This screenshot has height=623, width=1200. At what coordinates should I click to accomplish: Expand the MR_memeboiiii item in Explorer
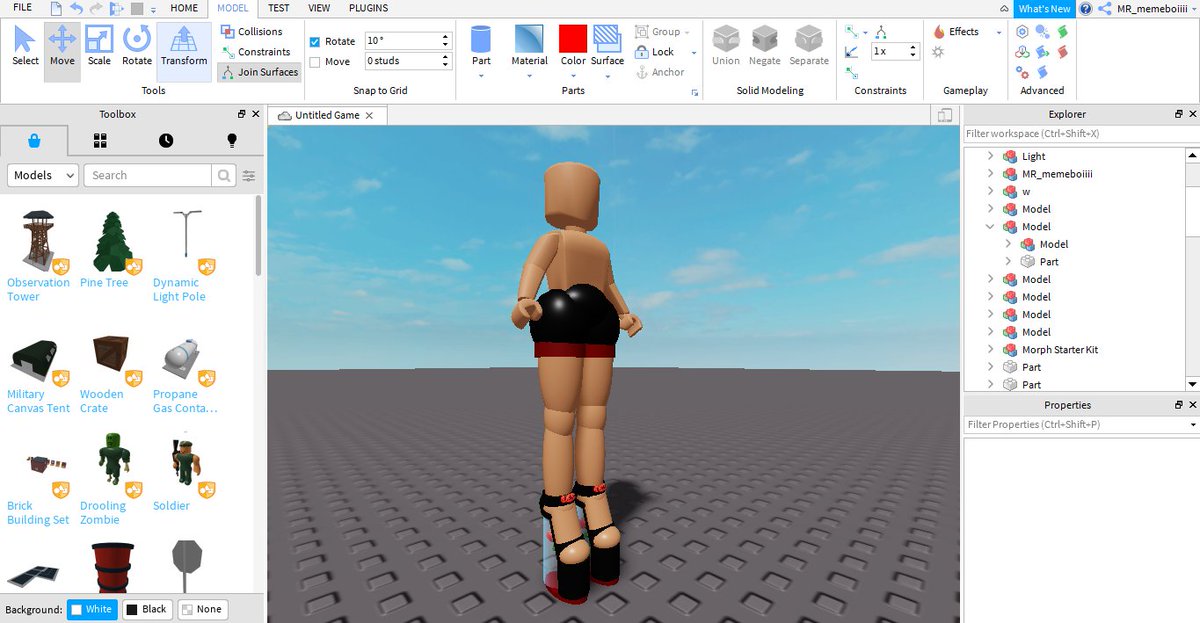click(991, 174)
